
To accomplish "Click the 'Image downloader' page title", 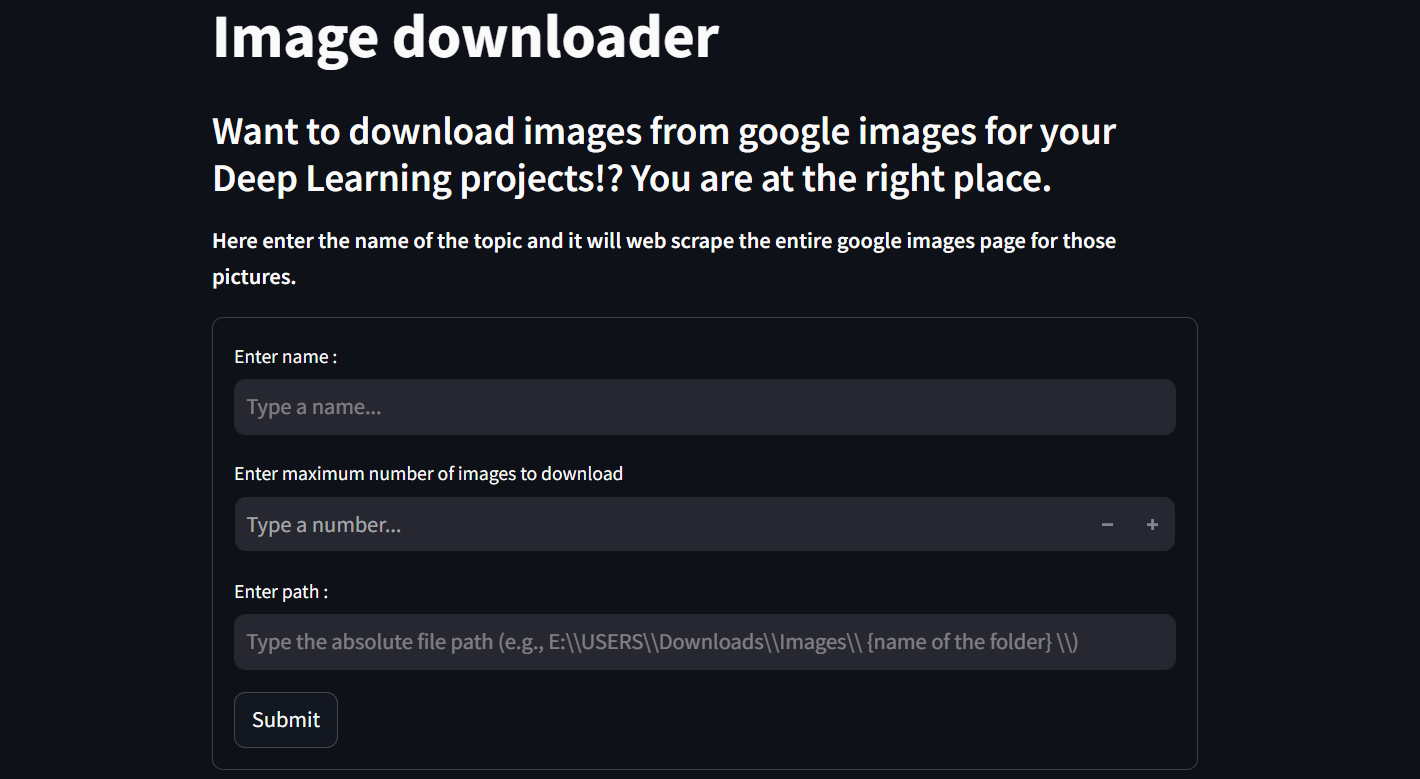I will [x=464, y=38].
